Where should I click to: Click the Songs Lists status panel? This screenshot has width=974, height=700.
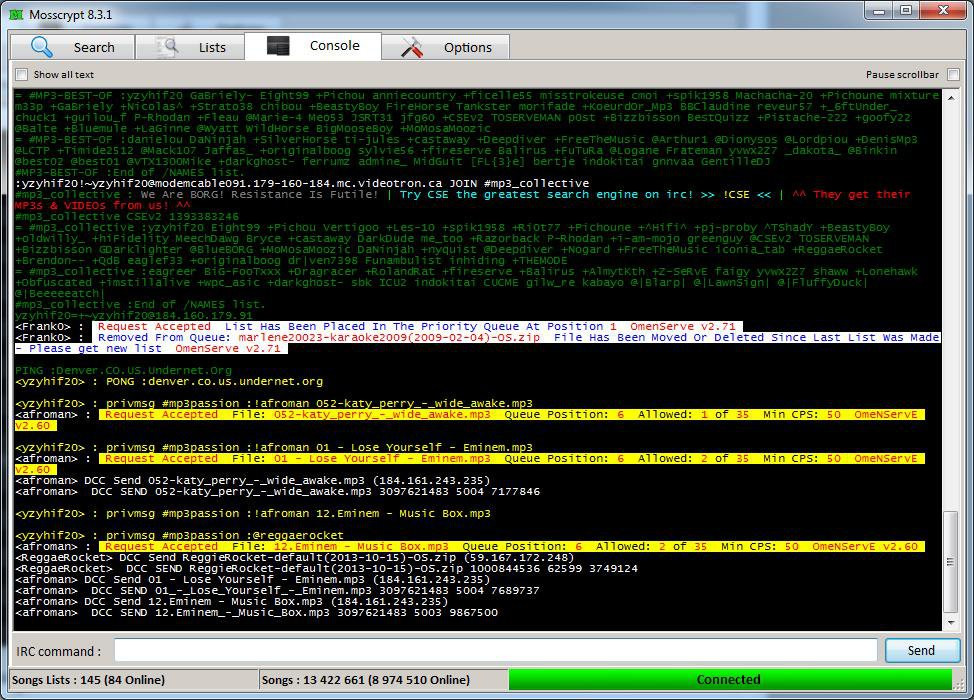(x=134, y=680)
